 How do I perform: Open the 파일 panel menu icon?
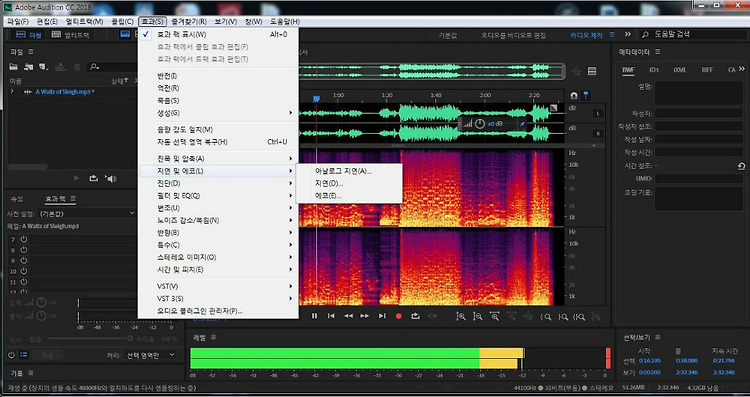(31, 52)
